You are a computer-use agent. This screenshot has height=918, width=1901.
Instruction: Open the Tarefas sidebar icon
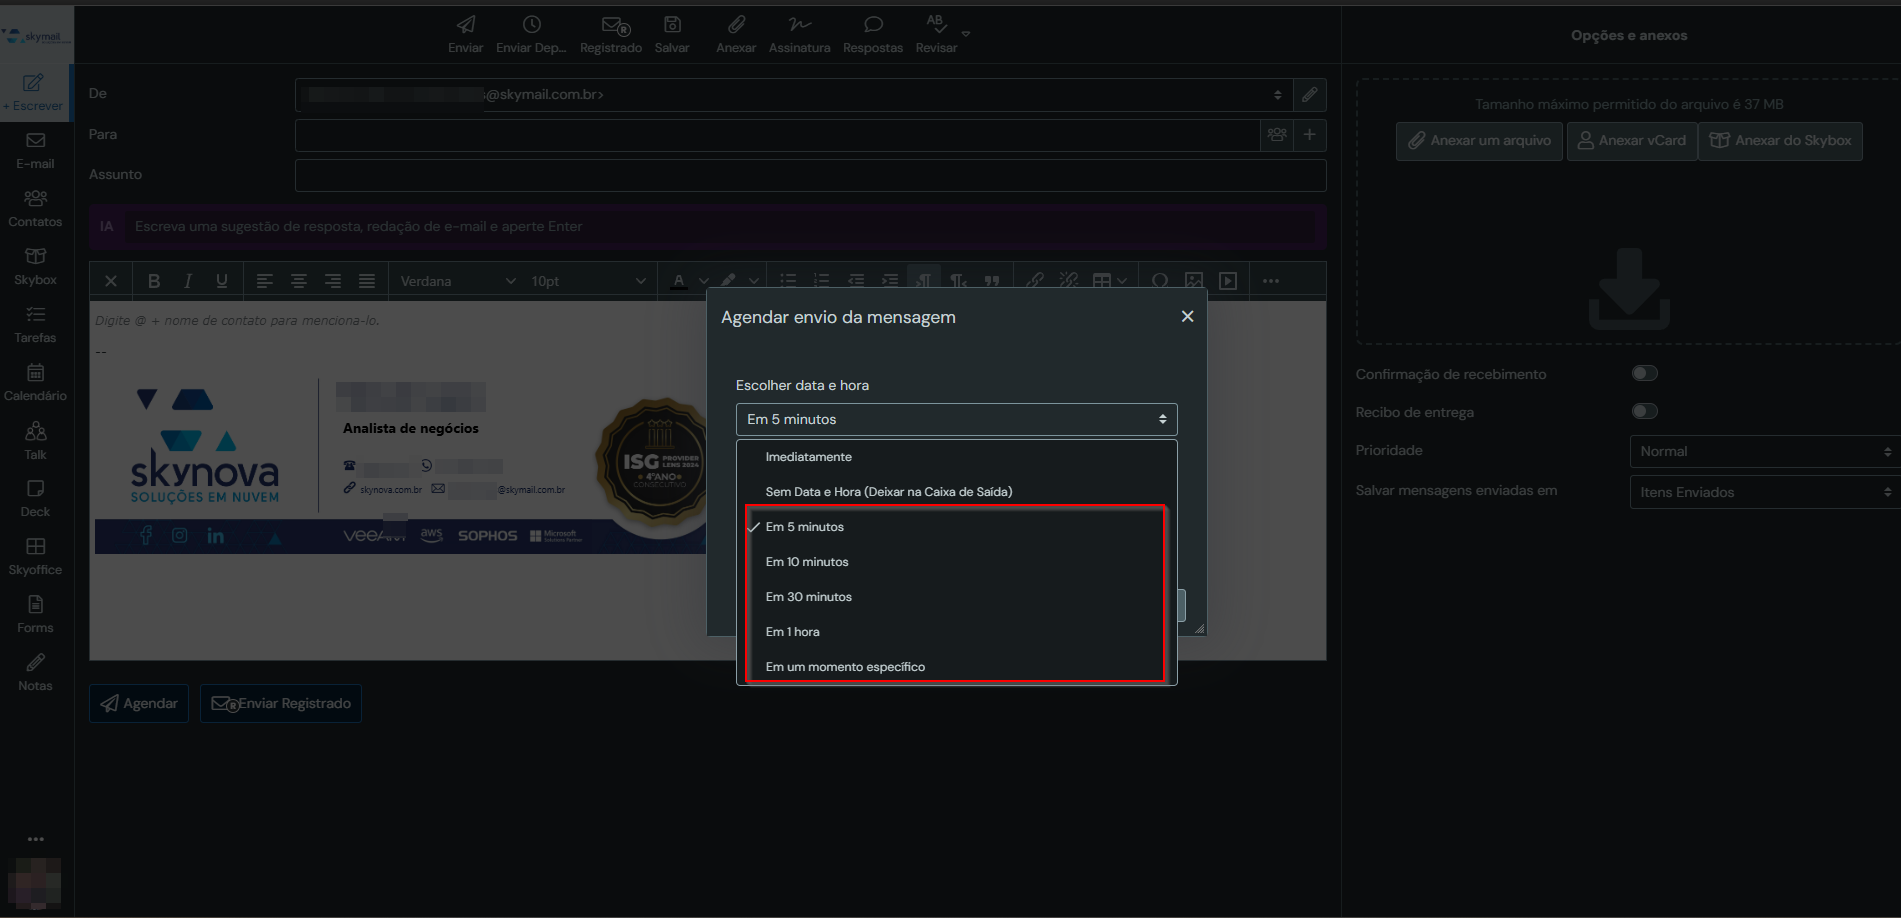[x=35, y=323]
